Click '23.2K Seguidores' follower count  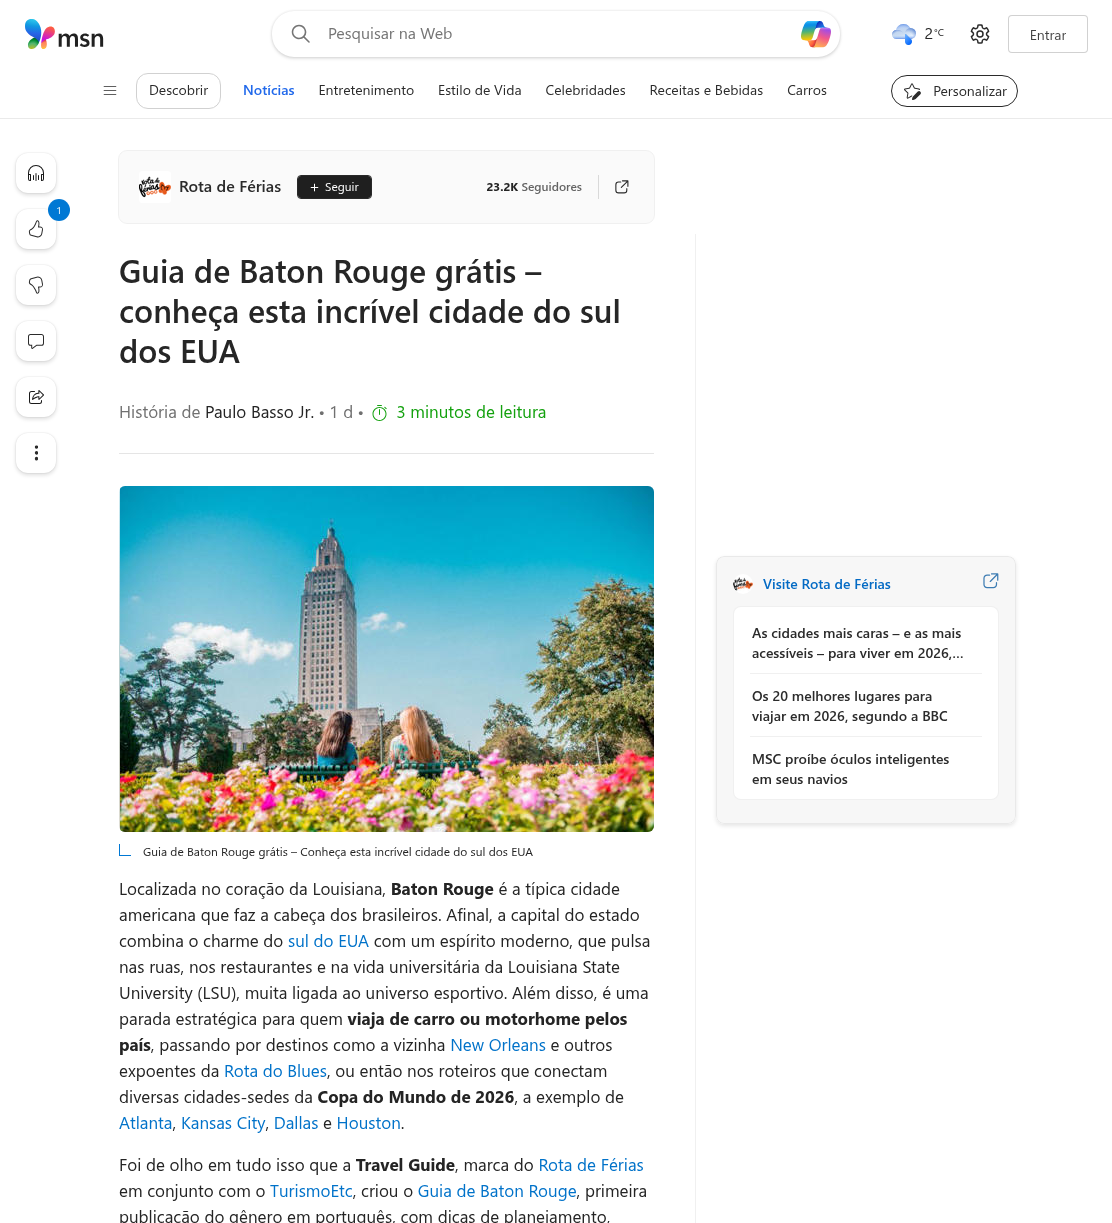534,187
